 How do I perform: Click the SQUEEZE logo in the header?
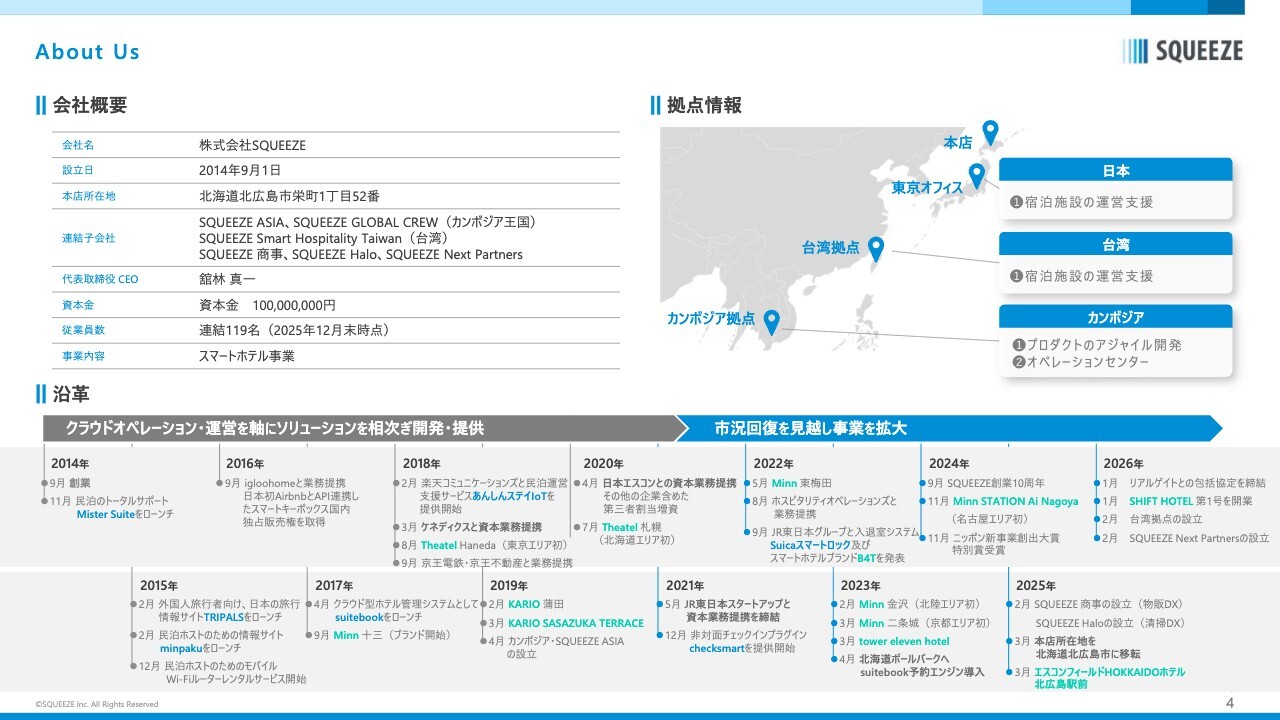1183,51
